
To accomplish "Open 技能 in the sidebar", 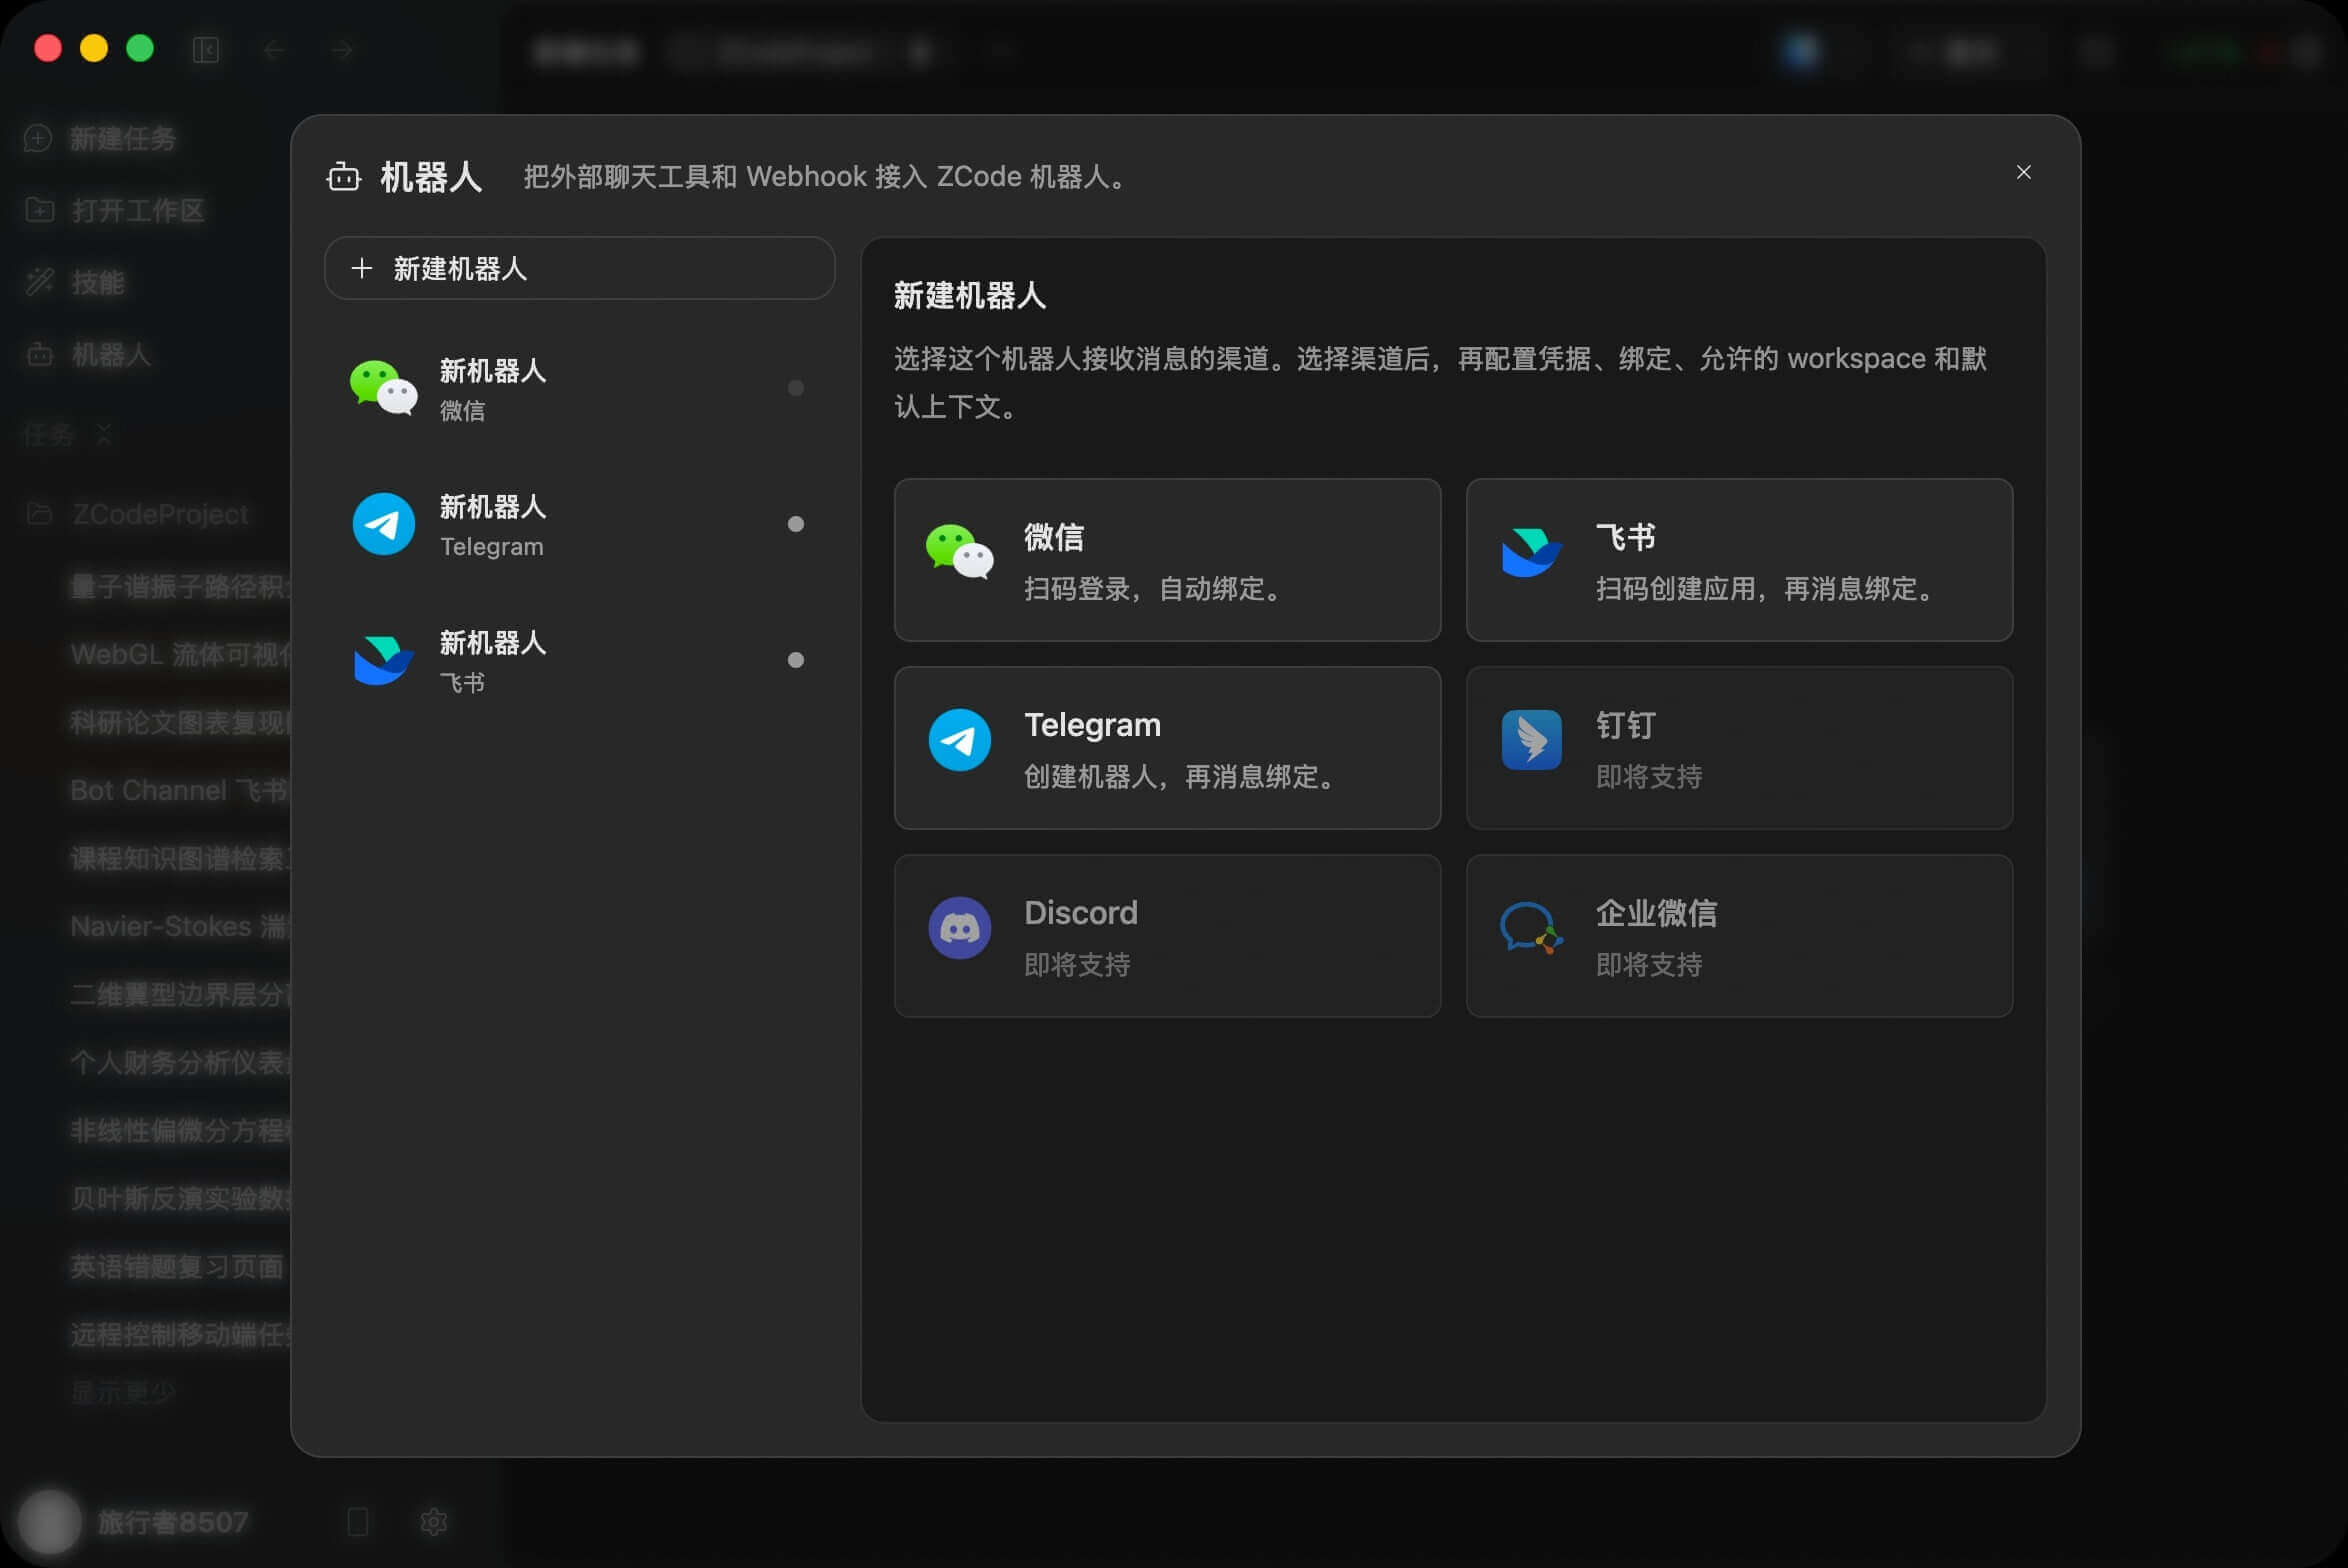I will click(75, 282).
